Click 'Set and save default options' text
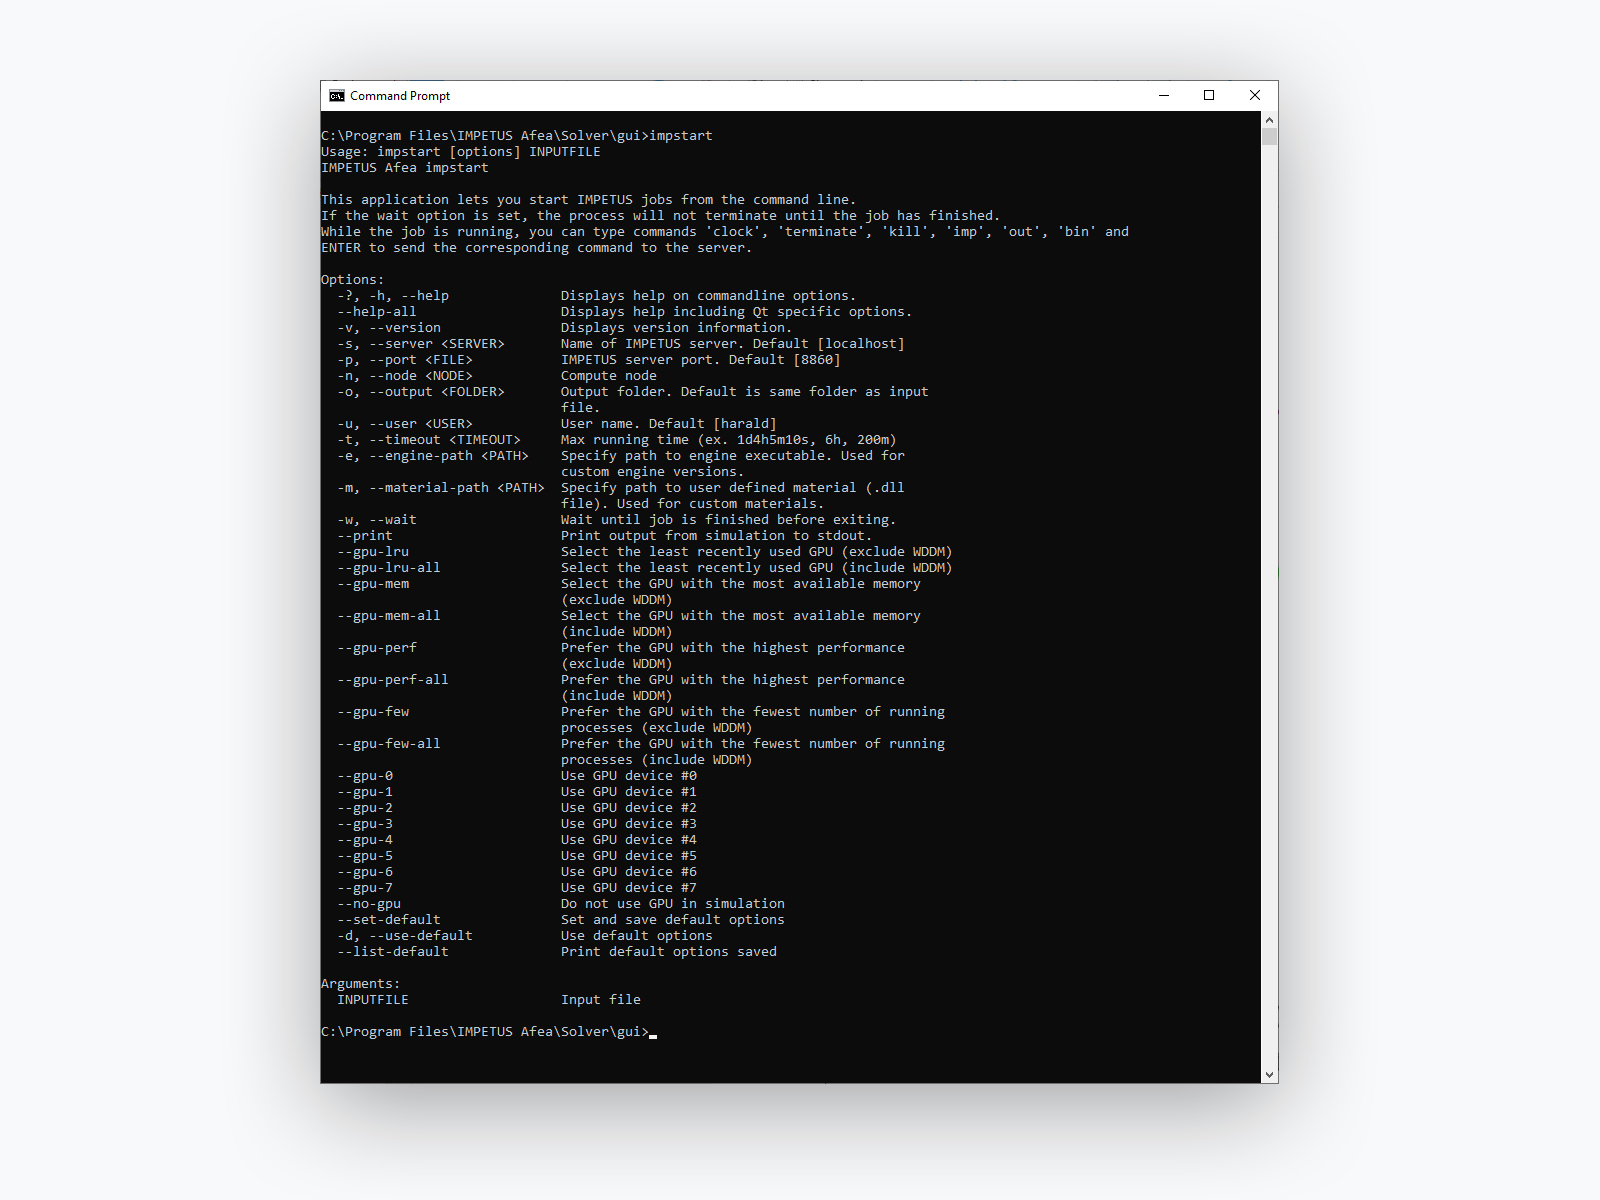This screenshot has width=1600, height=1200. (x=673, y=920)
